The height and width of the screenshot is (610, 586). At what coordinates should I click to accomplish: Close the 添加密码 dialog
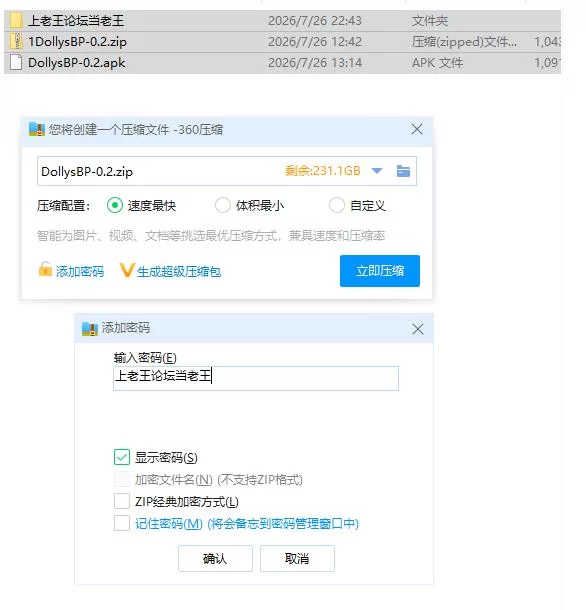coord(418,329)
